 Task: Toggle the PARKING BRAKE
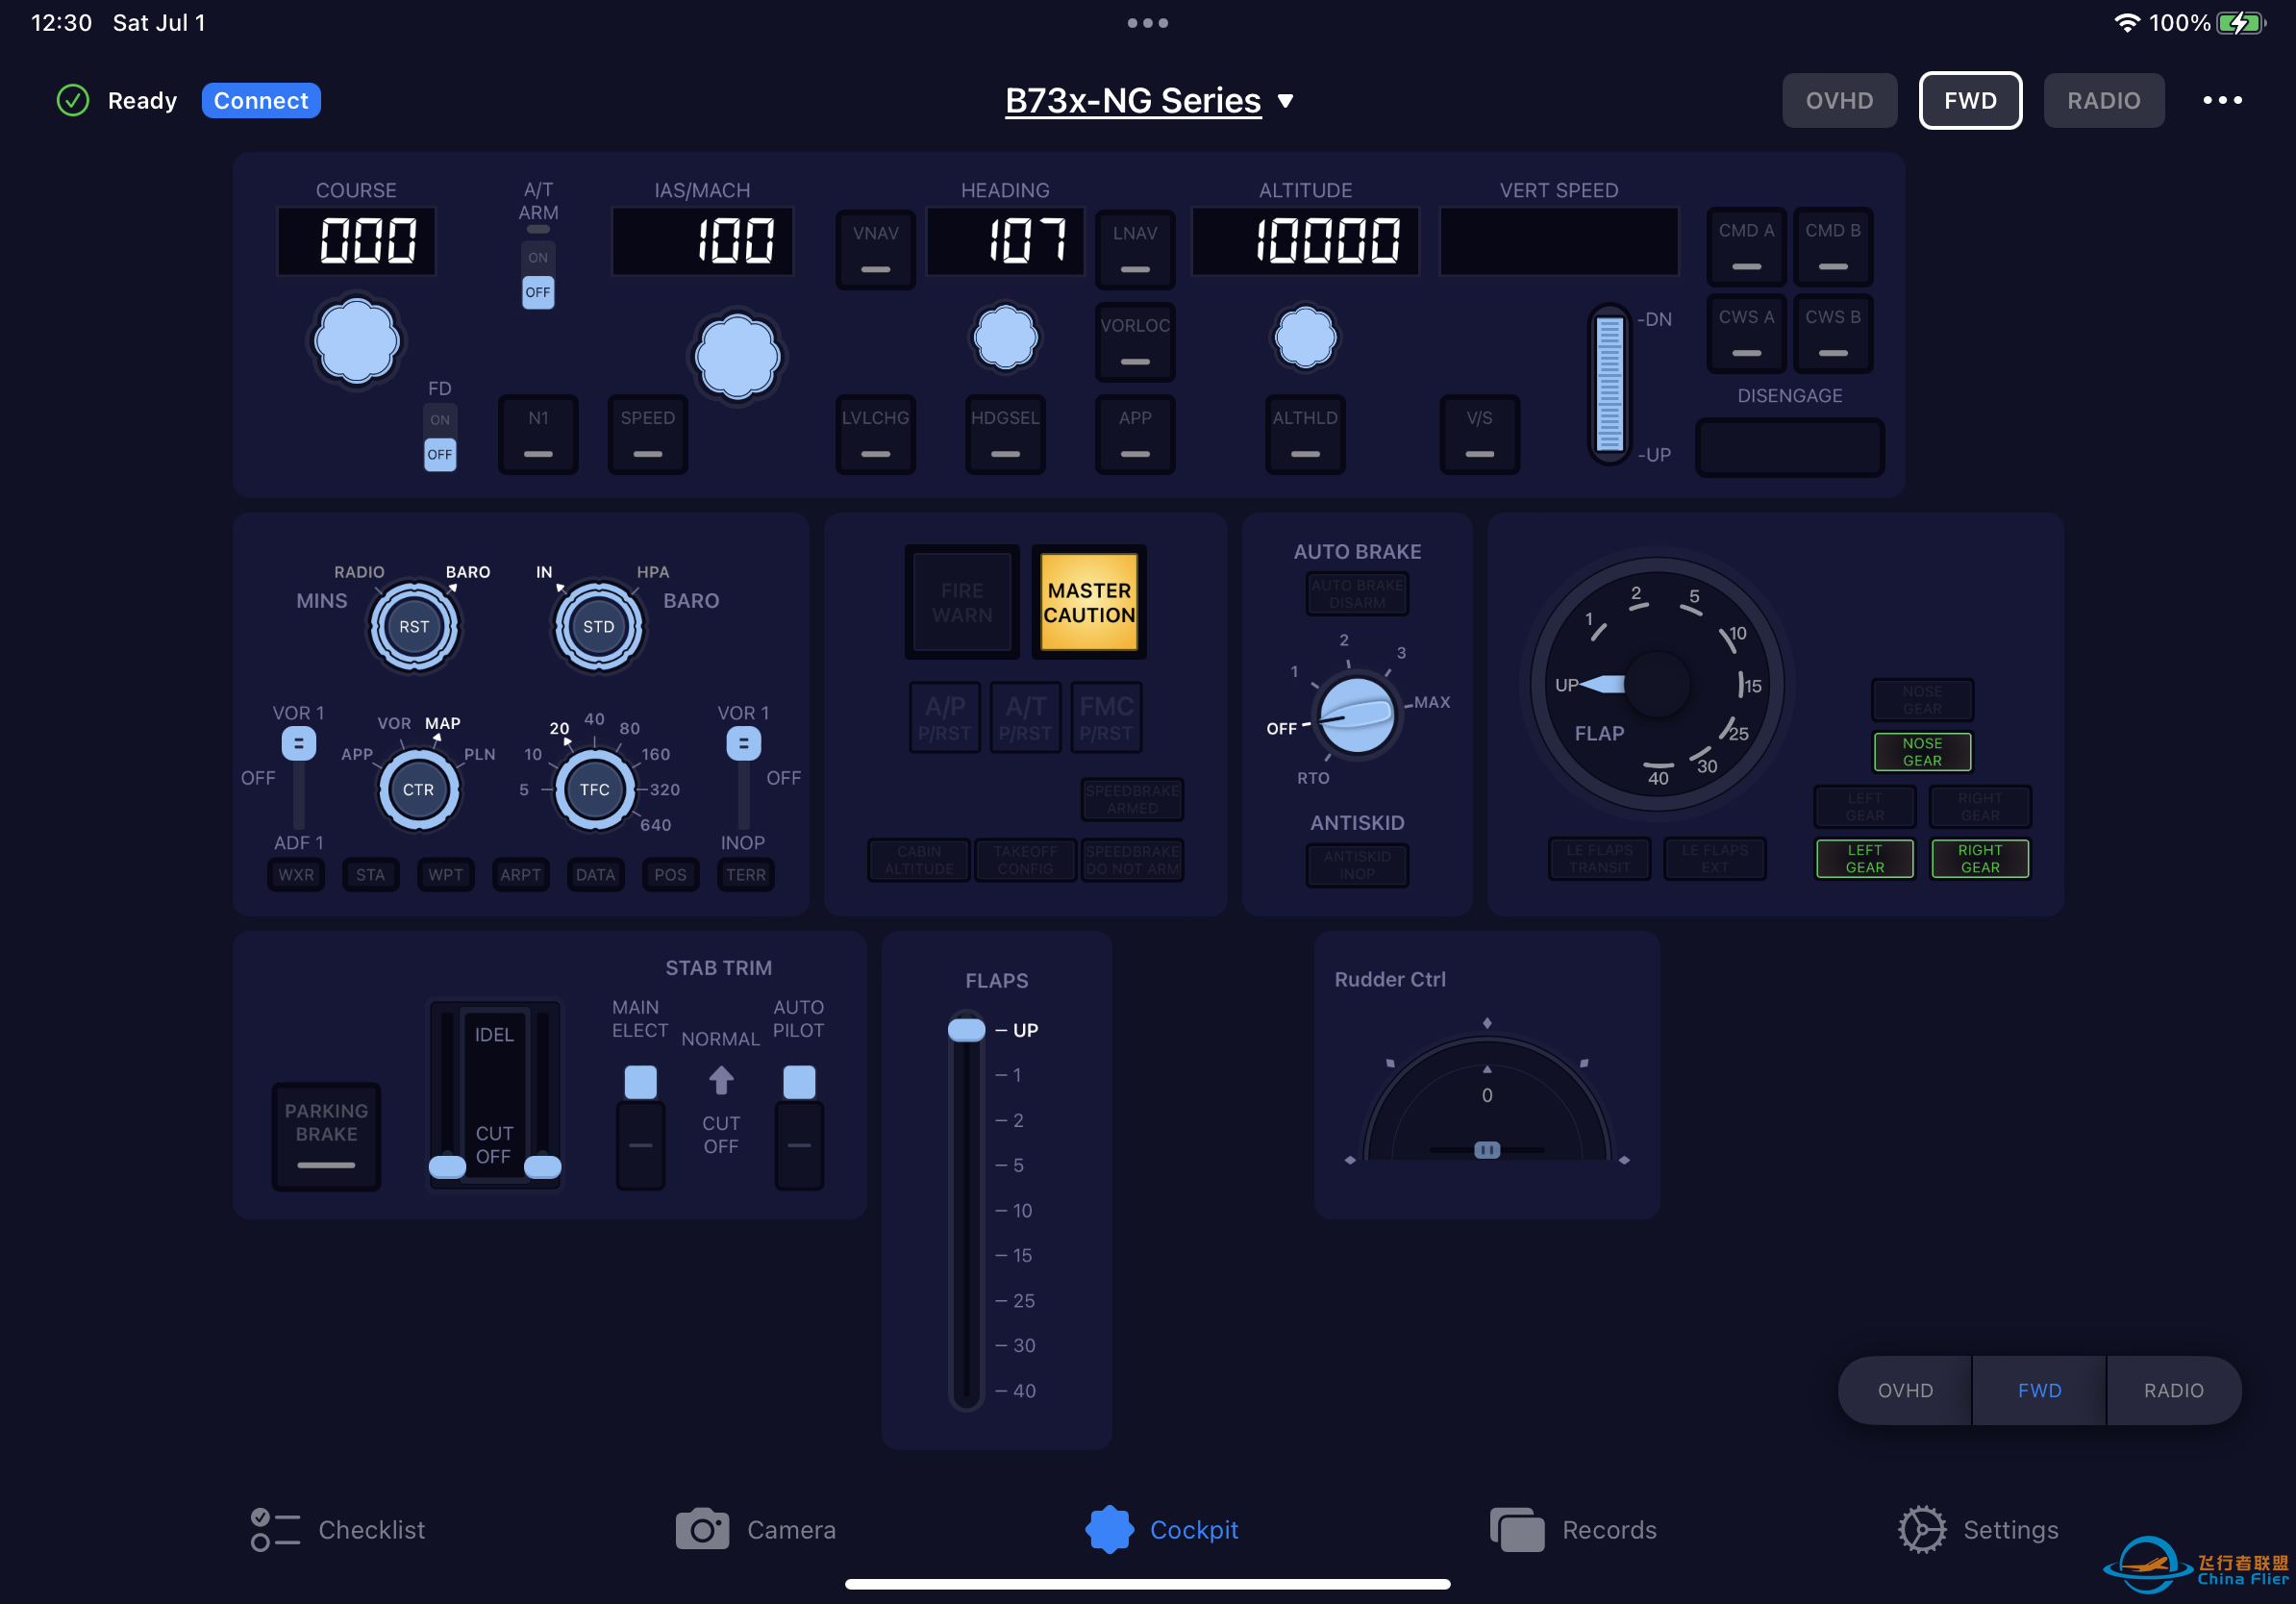[326, 1136]
